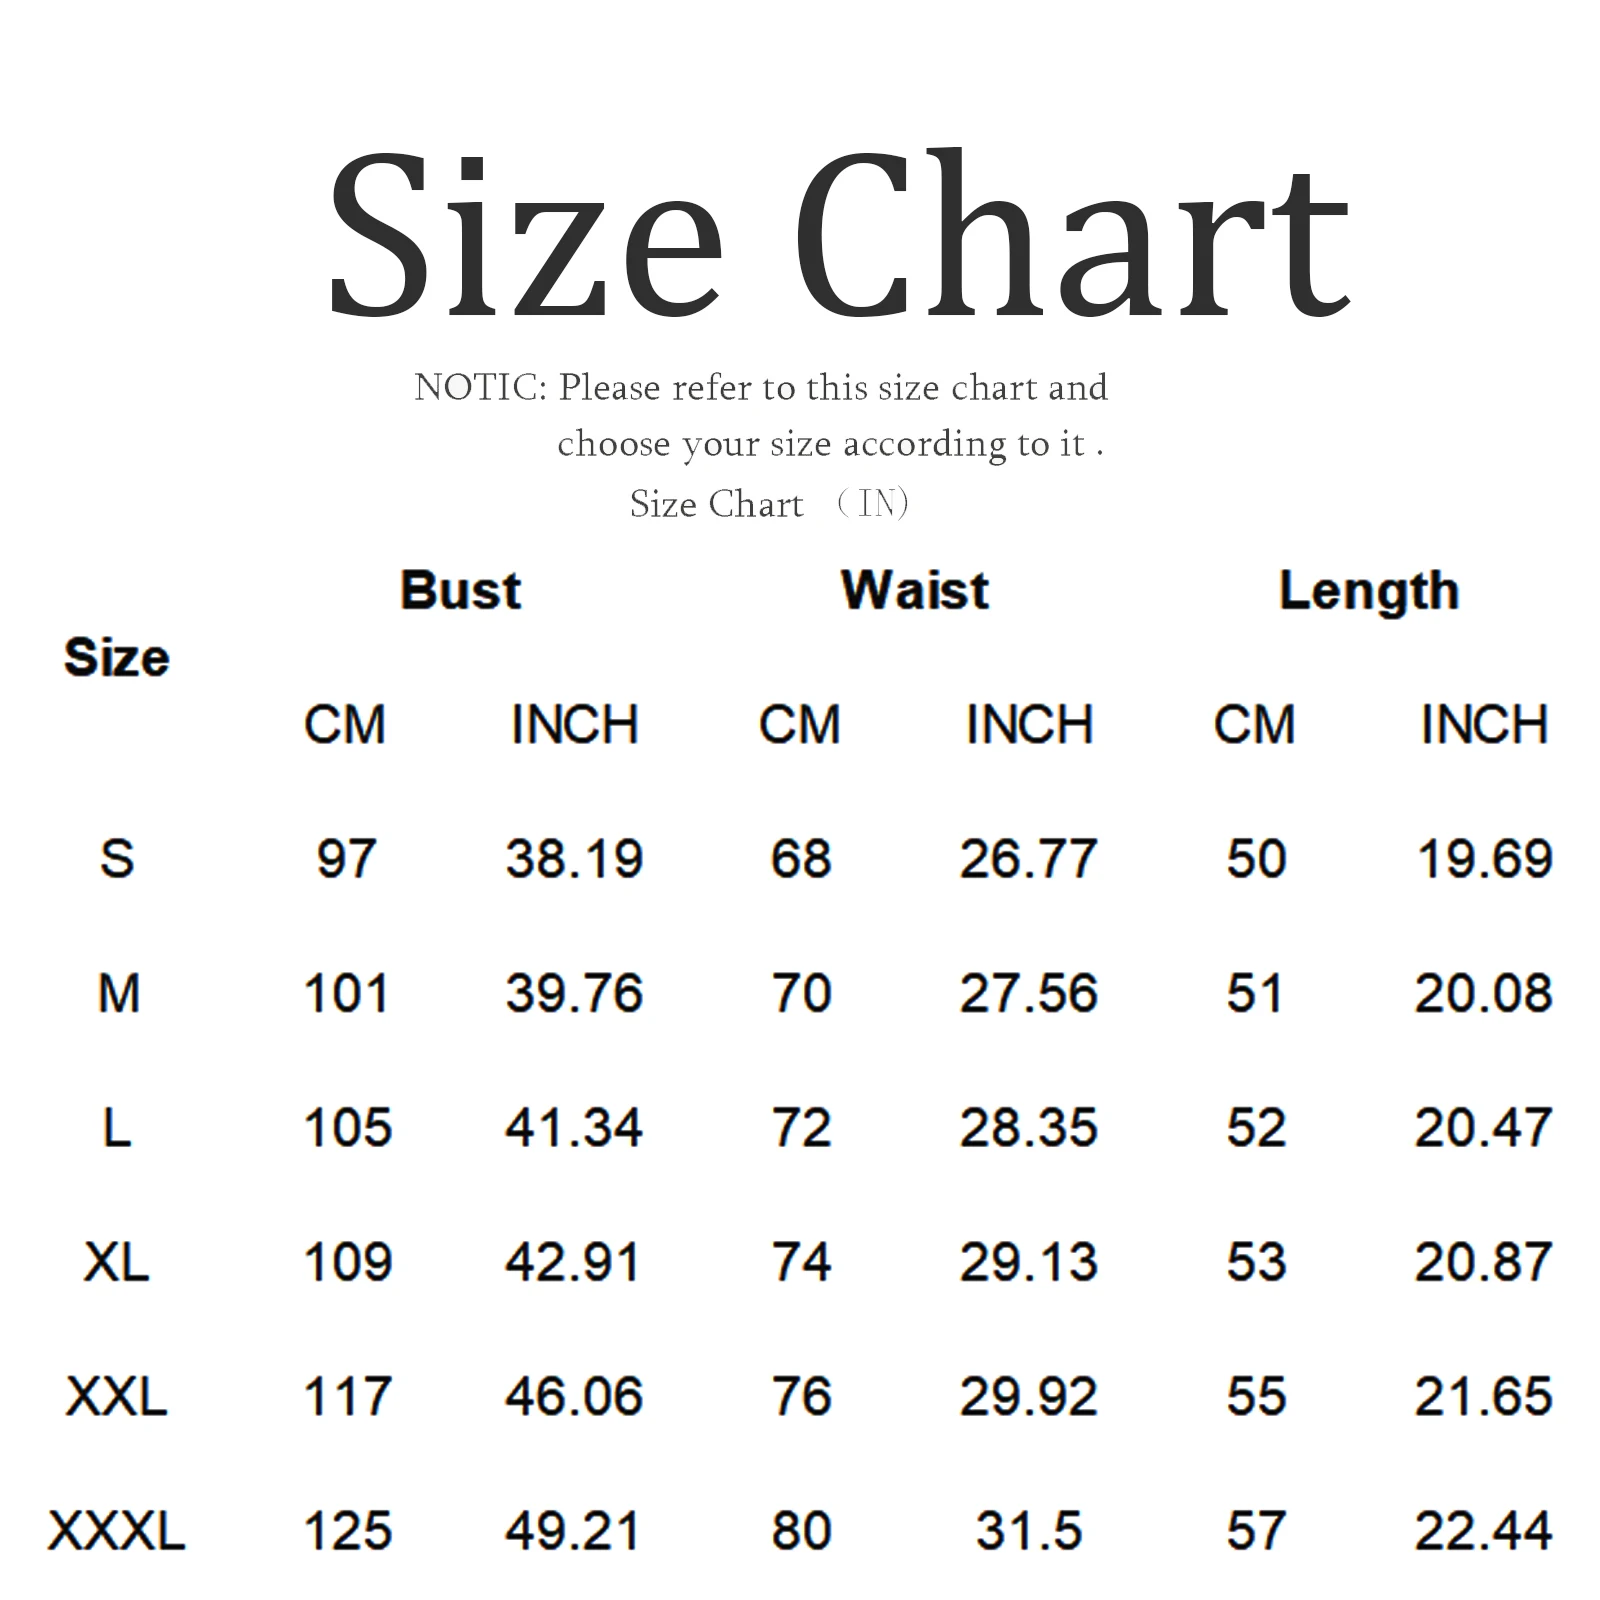1600x1600 pixels.
Task: Click the Size row header label
Action: point(116,657)
